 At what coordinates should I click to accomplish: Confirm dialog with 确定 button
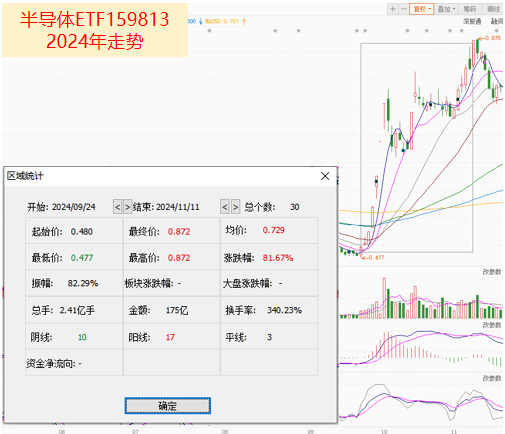[168, 406]
